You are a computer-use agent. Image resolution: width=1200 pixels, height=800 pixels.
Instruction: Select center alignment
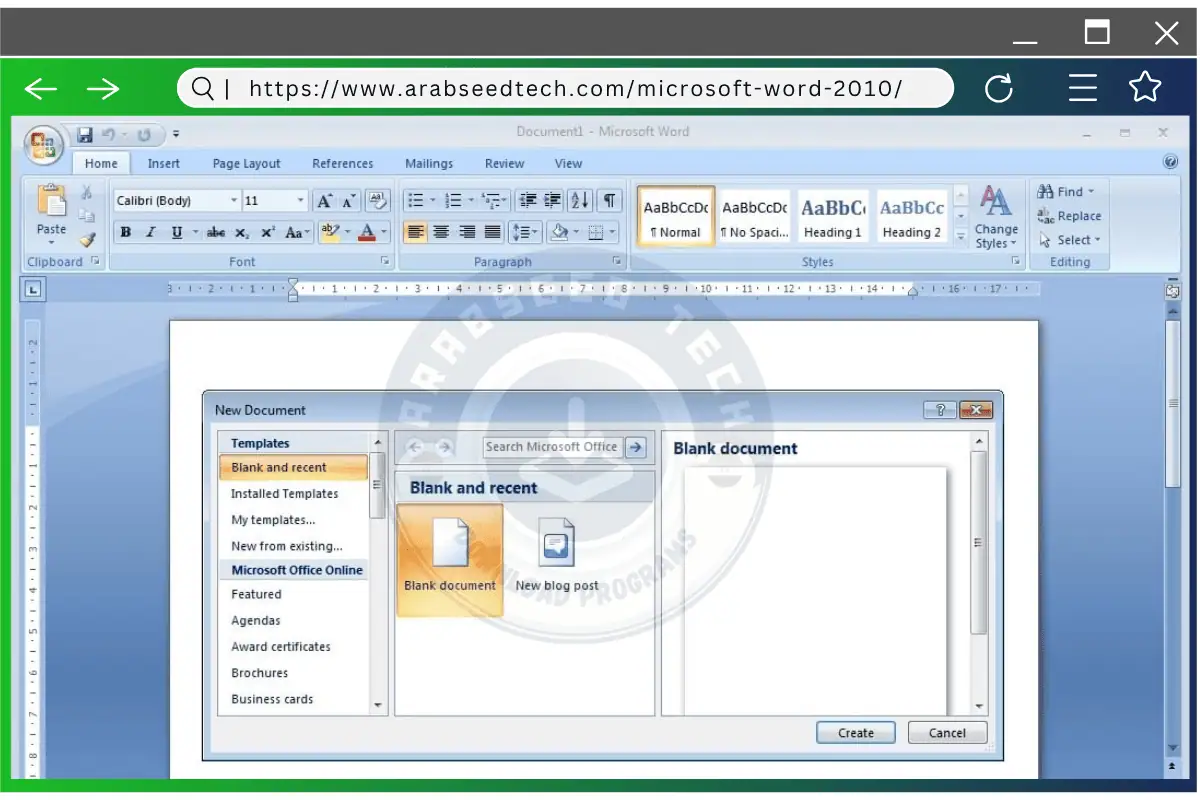click(x=441, y=231)
